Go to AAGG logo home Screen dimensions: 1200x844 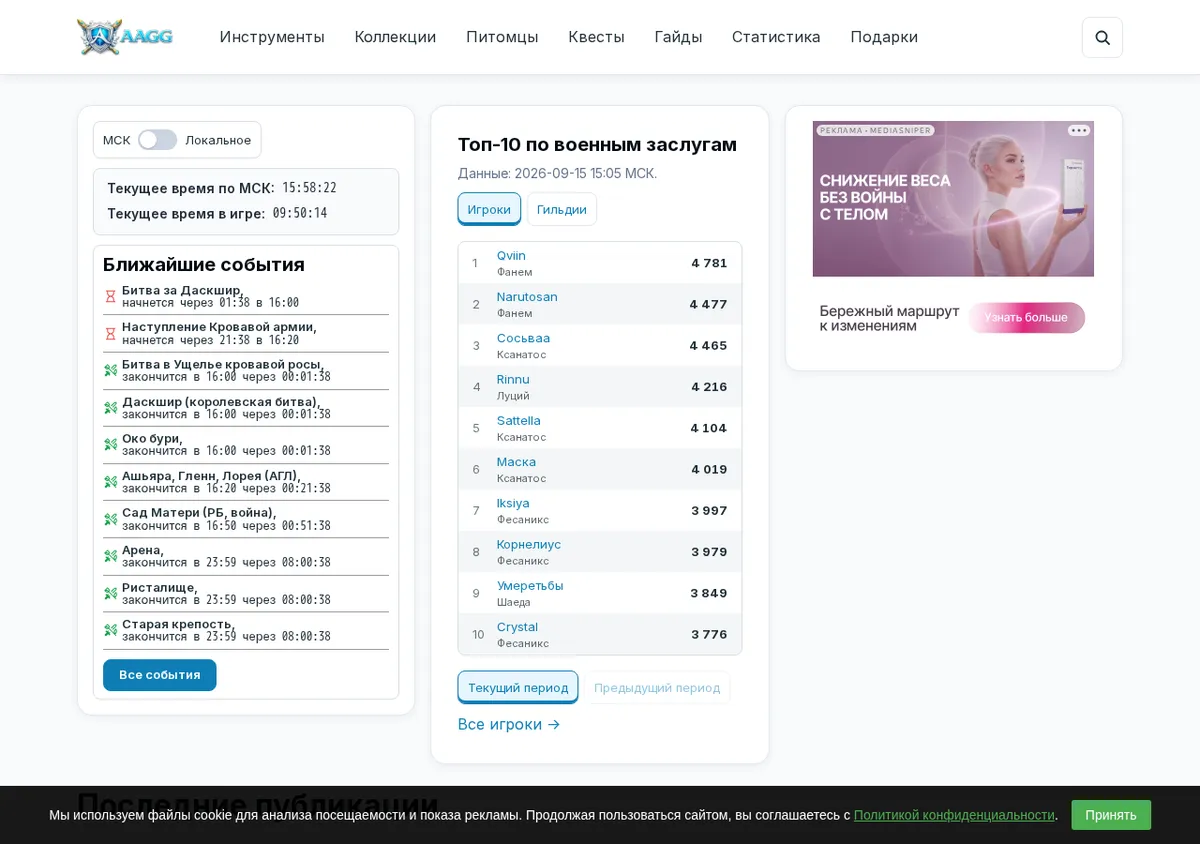125,37
